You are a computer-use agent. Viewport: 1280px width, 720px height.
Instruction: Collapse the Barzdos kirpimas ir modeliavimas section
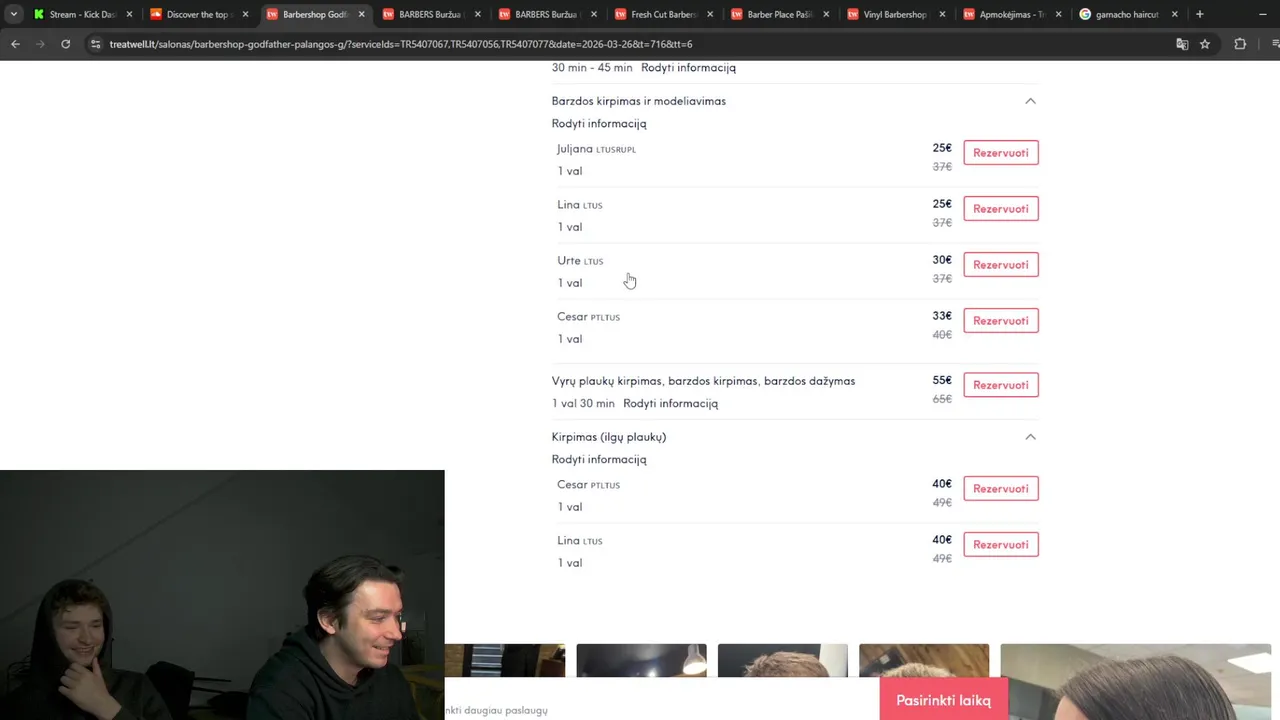[x=1030, y=101]
